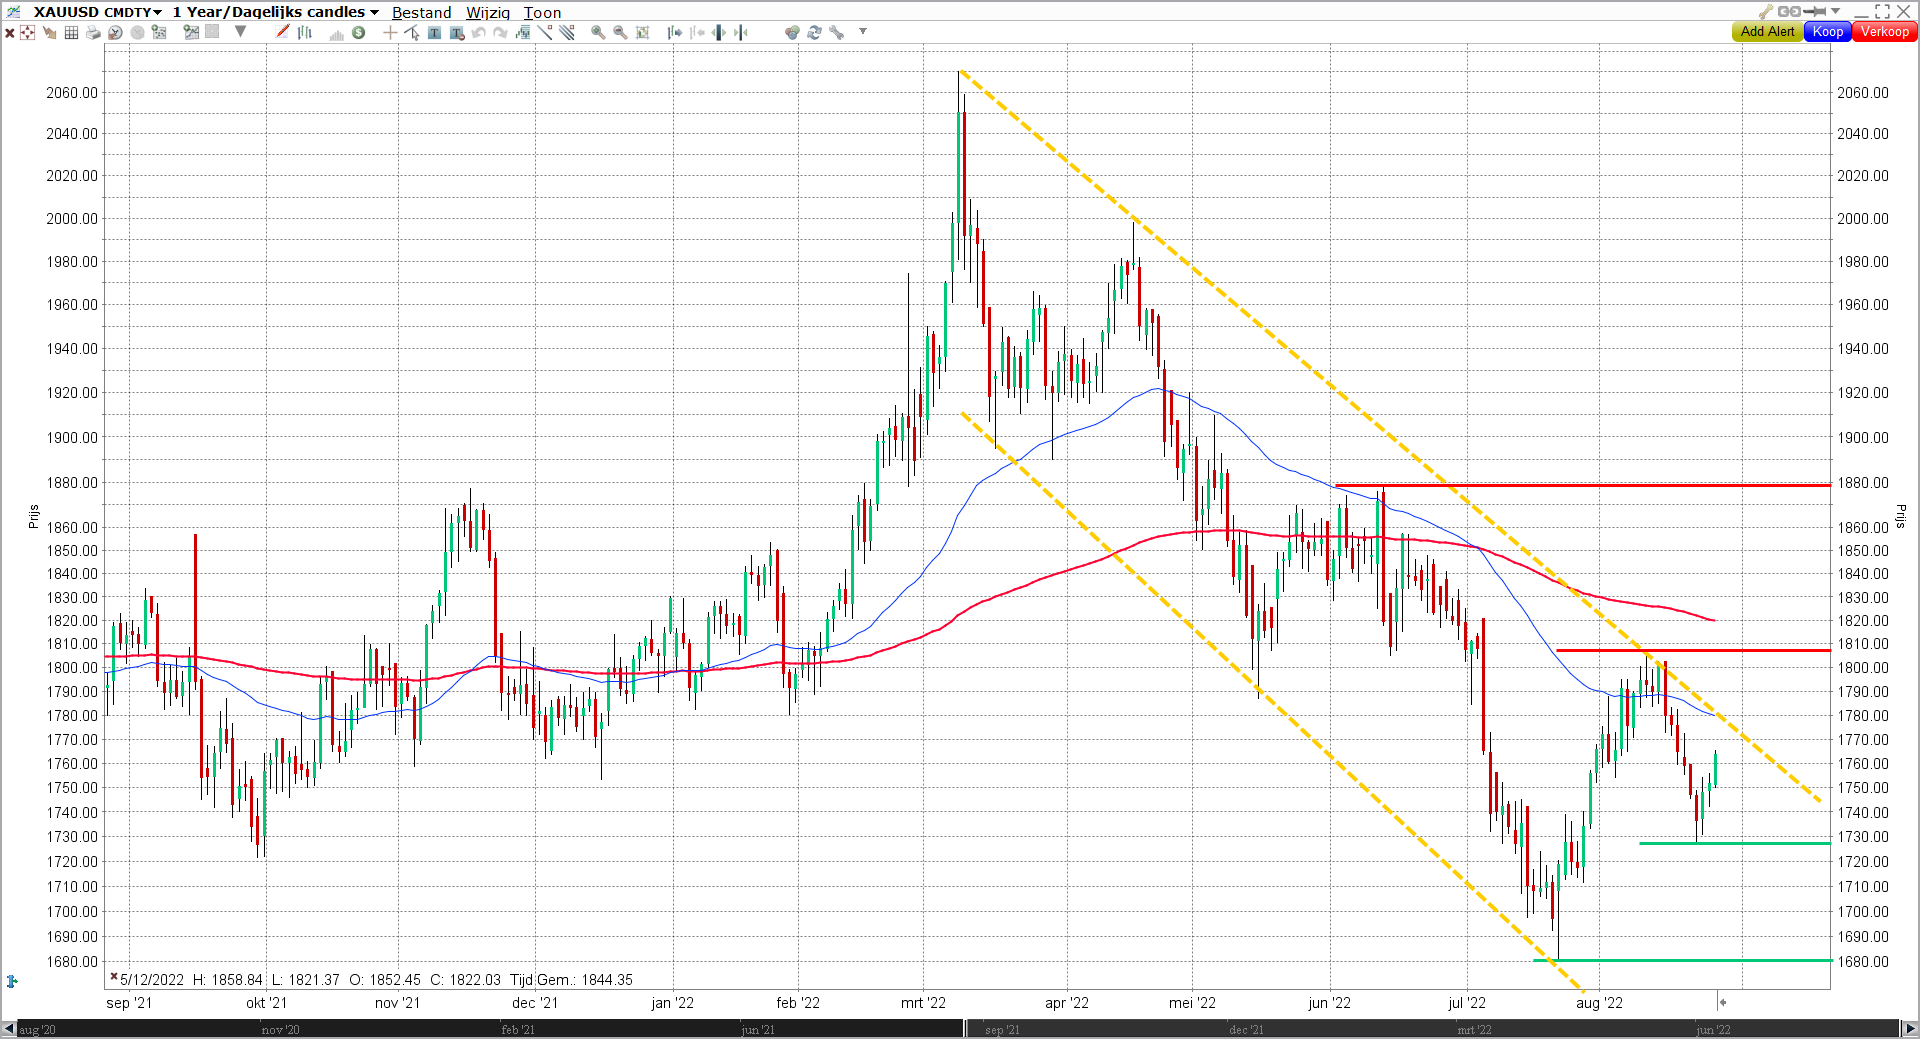The height and width of the screenshot is (1039, 1920).
Task: Open the dropdown arrow next to pushpin
Action: 1835,11
